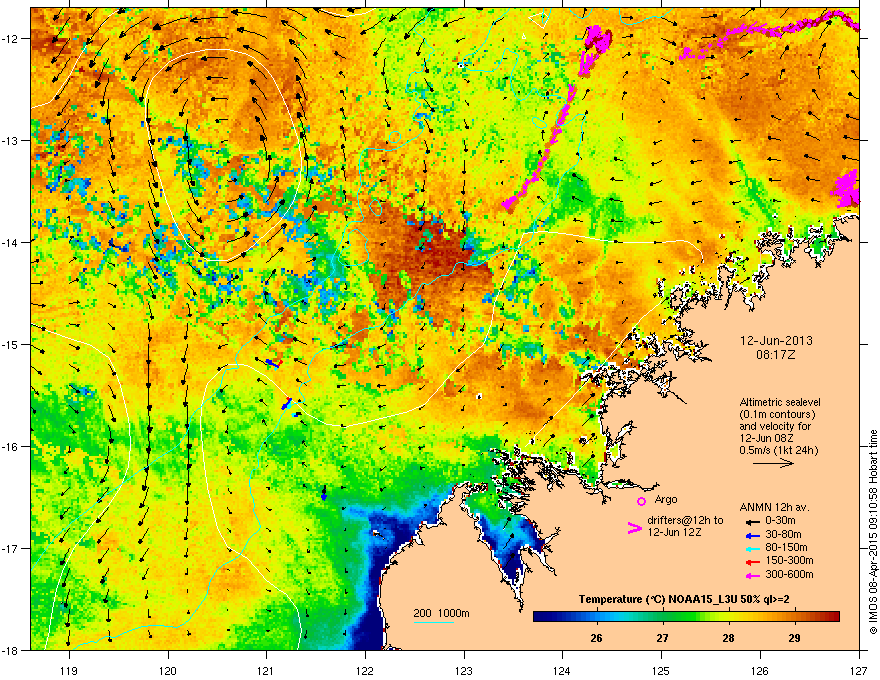This screenshot has height=680, width=880.
Task: Click the blue 30-80m arrow in ANMN legend
Action: point(753,535)
